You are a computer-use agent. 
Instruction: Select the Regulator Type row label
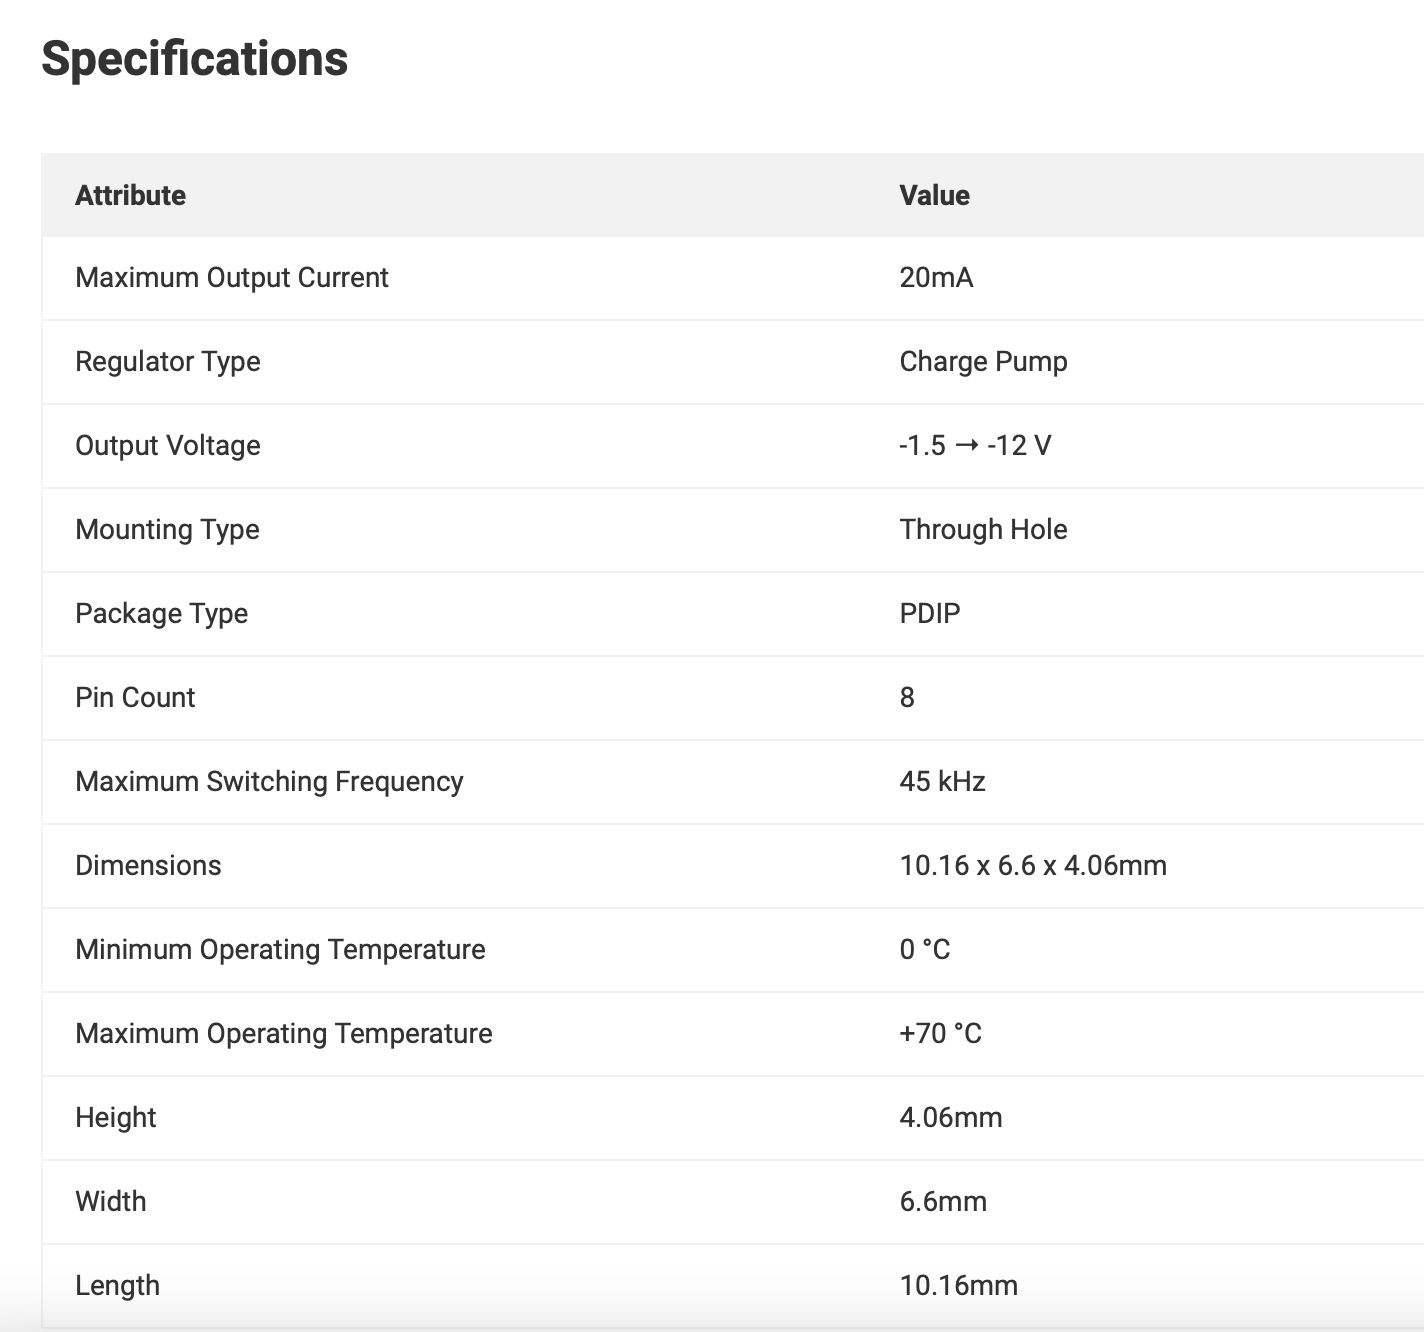click(x=168, y=362)
